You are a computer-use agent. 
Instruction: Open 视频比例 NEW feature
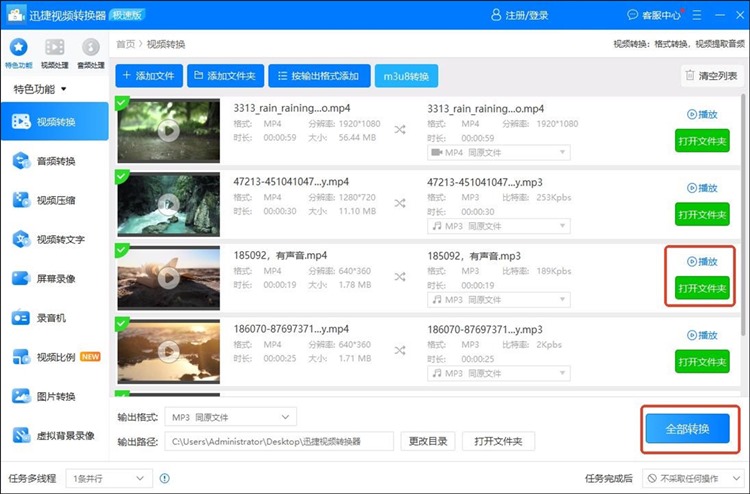(x=55, y=357)
